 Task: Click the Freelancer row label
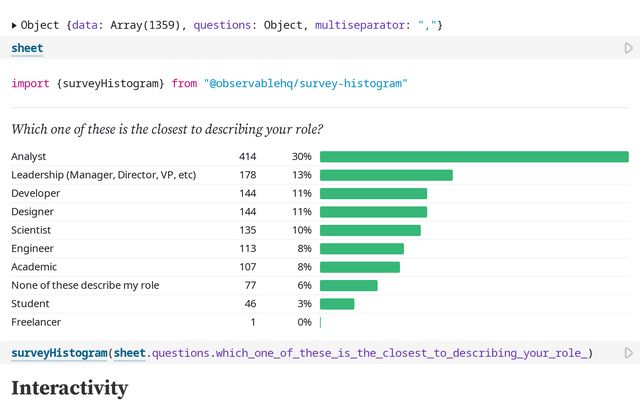(38, 322)
